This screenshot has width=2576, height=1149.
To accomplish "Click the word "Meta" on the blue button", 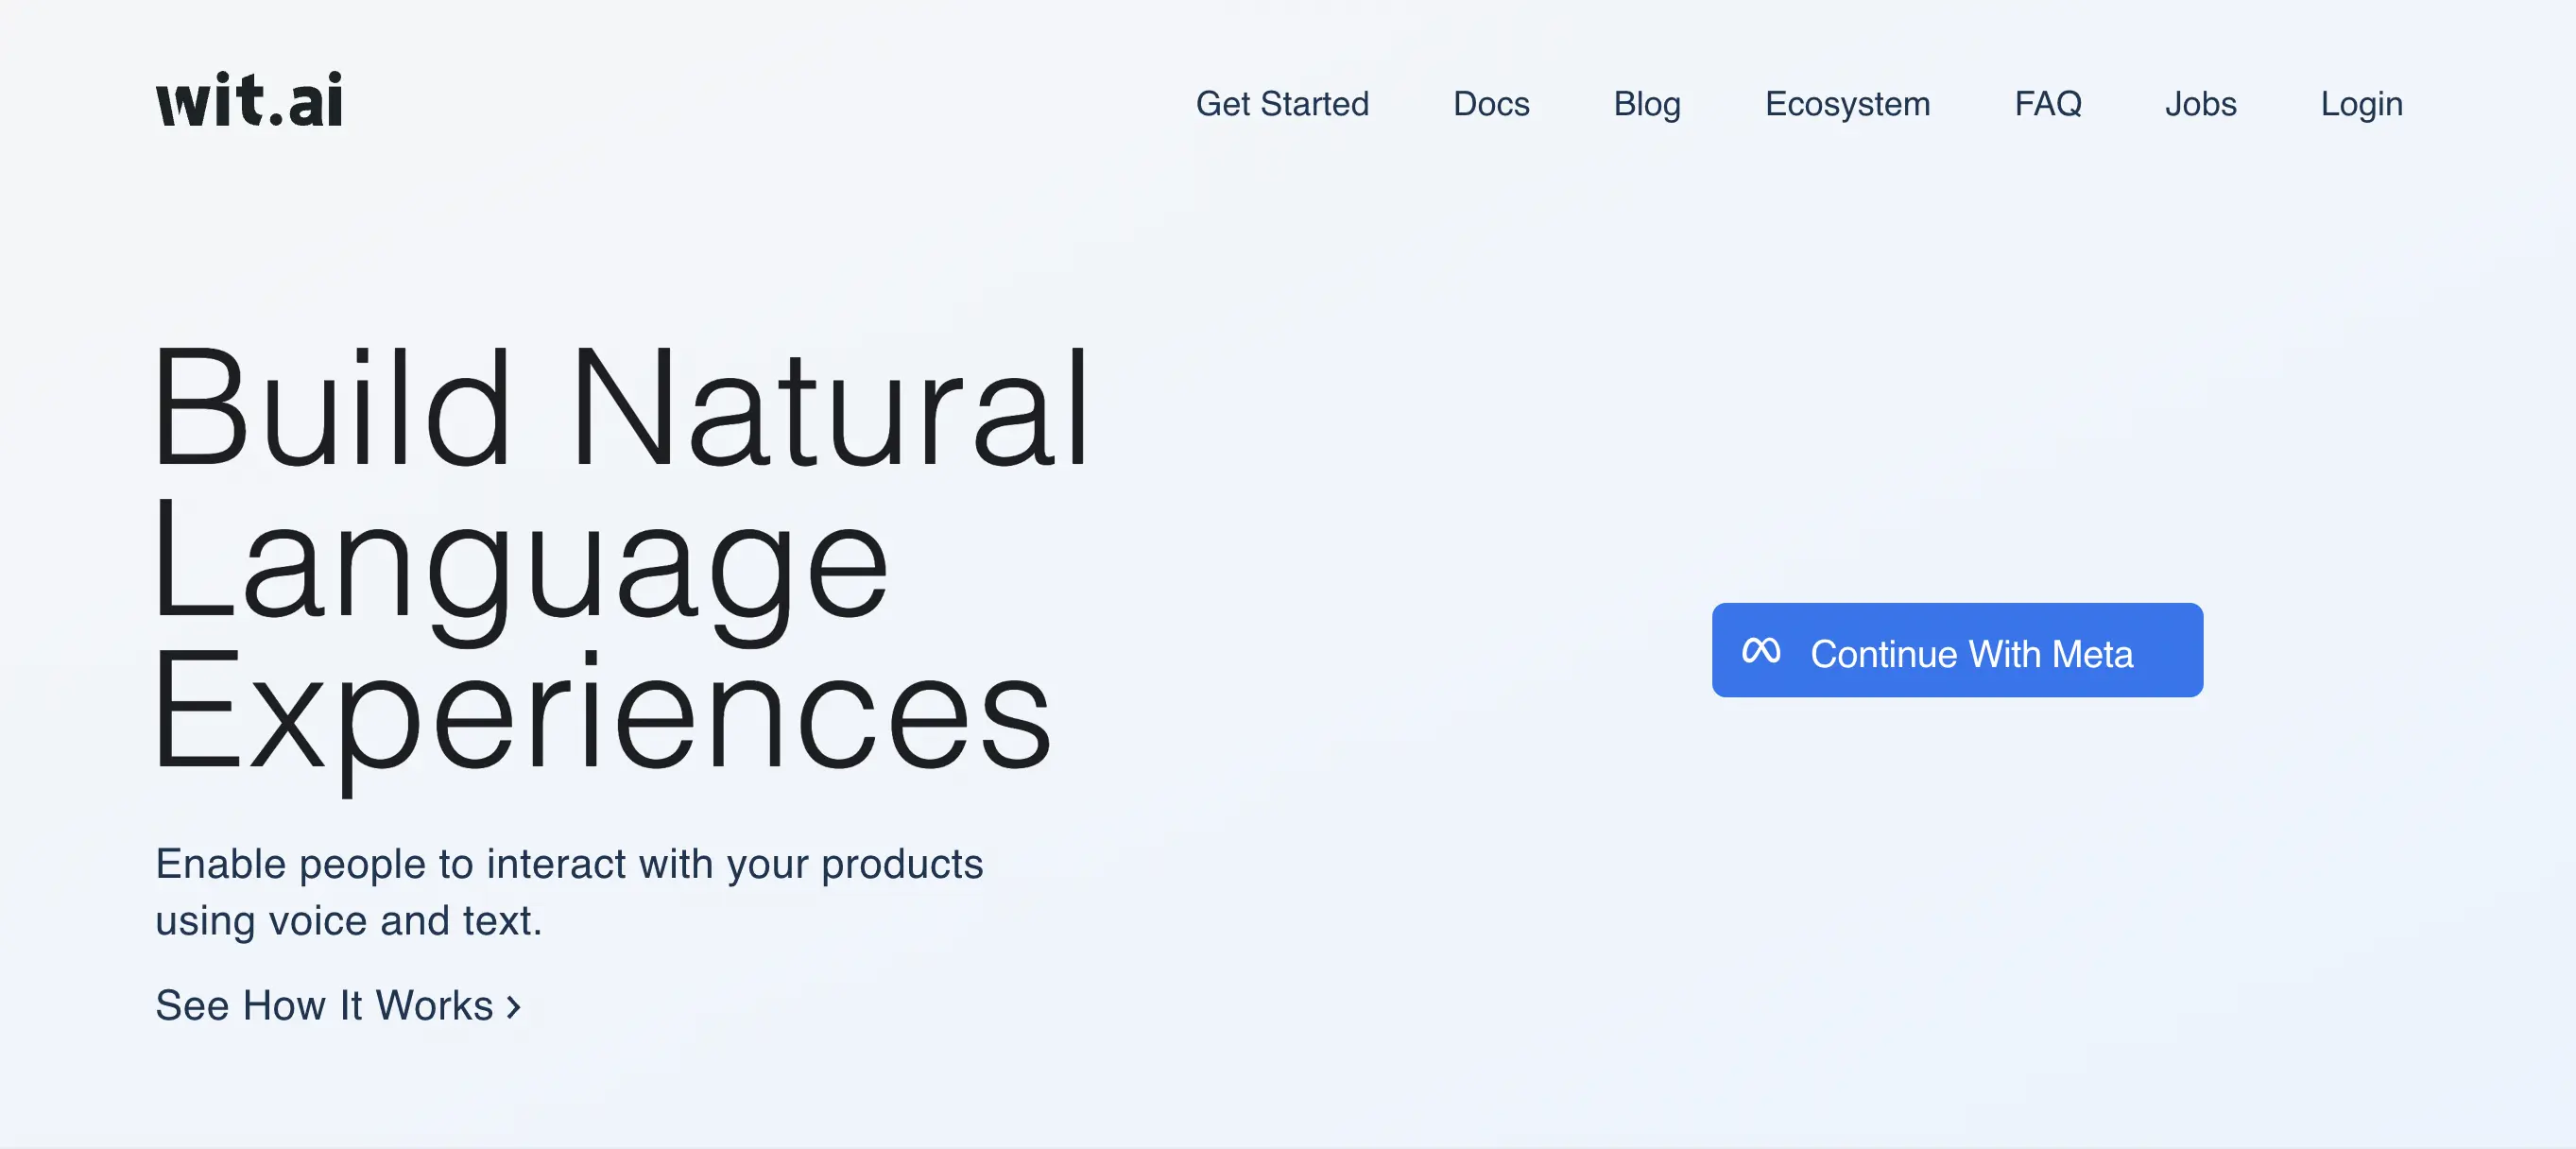I will (x=2091, y=654).
